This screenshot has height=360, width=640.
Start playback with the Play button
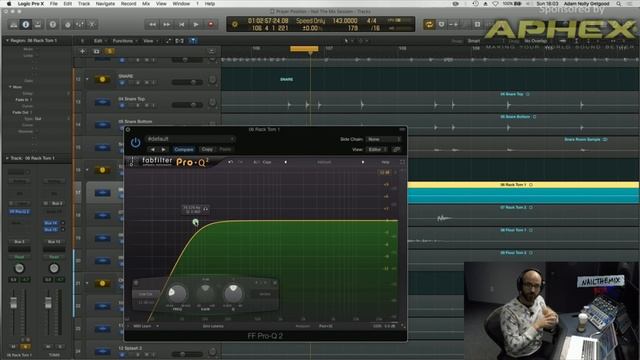coord(196,24)
